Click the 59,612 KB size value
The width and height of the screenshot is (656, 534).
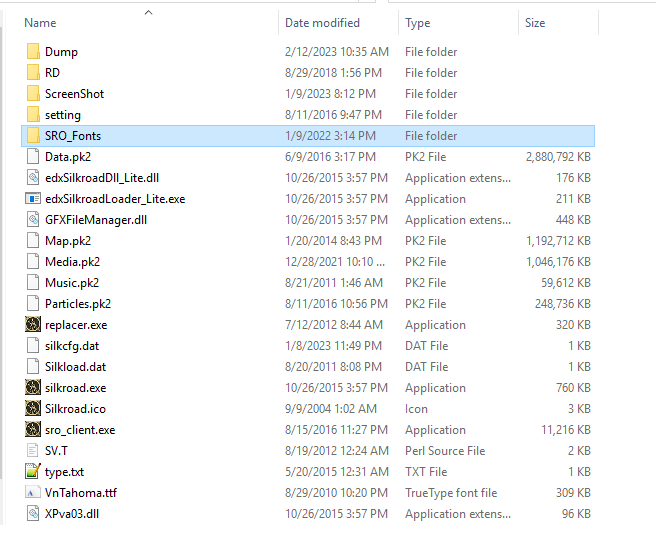point(566,282)
